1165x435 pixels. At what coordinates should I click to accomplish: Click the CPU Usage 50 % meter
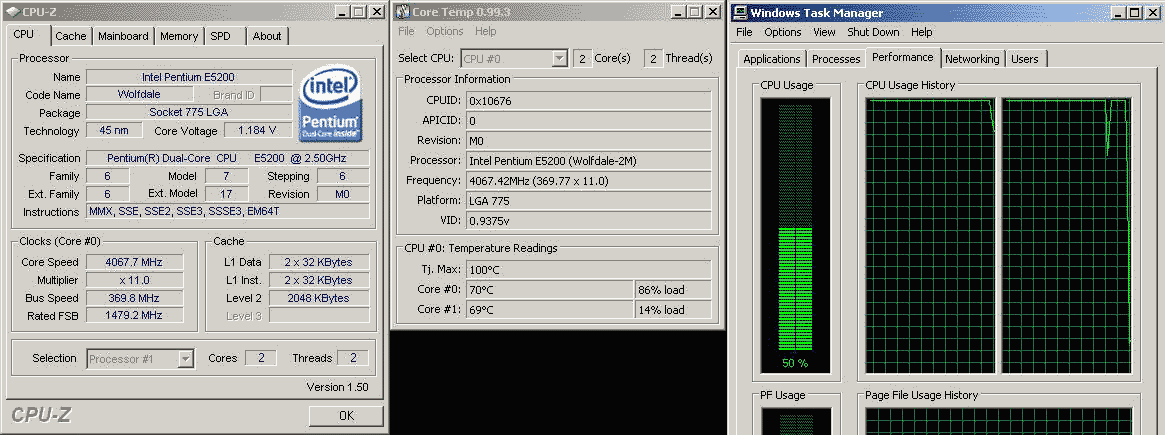click(x=795, y=235)
